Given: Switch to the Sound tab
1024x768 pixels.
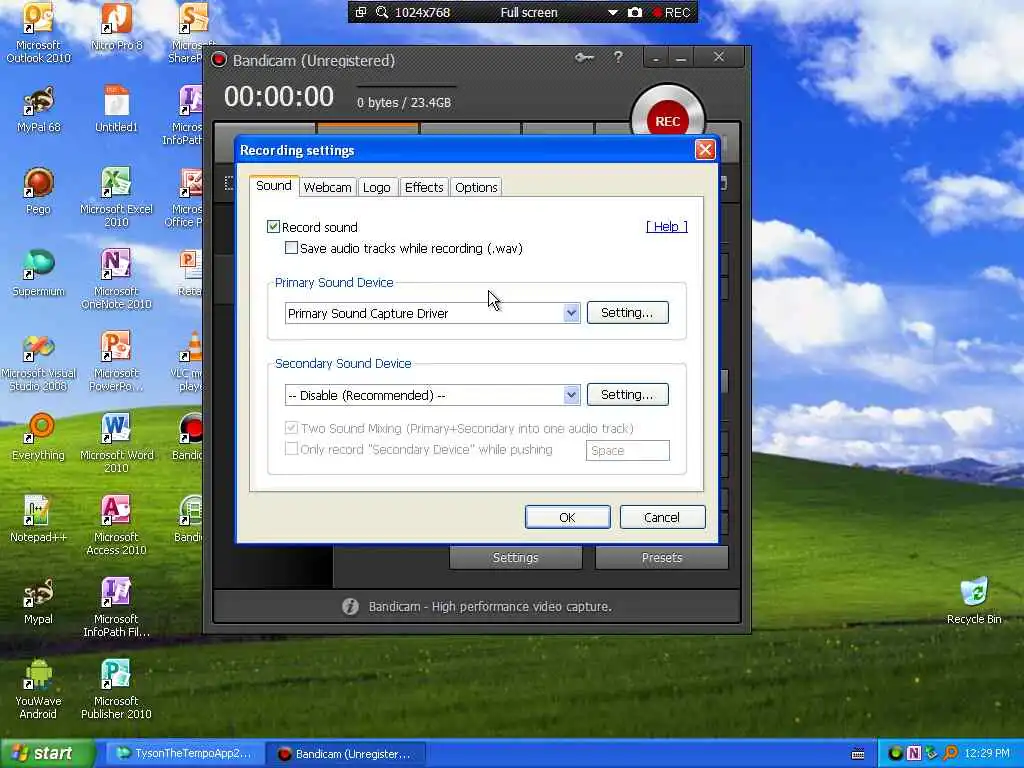Looking at the screenshot, I should tap(274, 185).
